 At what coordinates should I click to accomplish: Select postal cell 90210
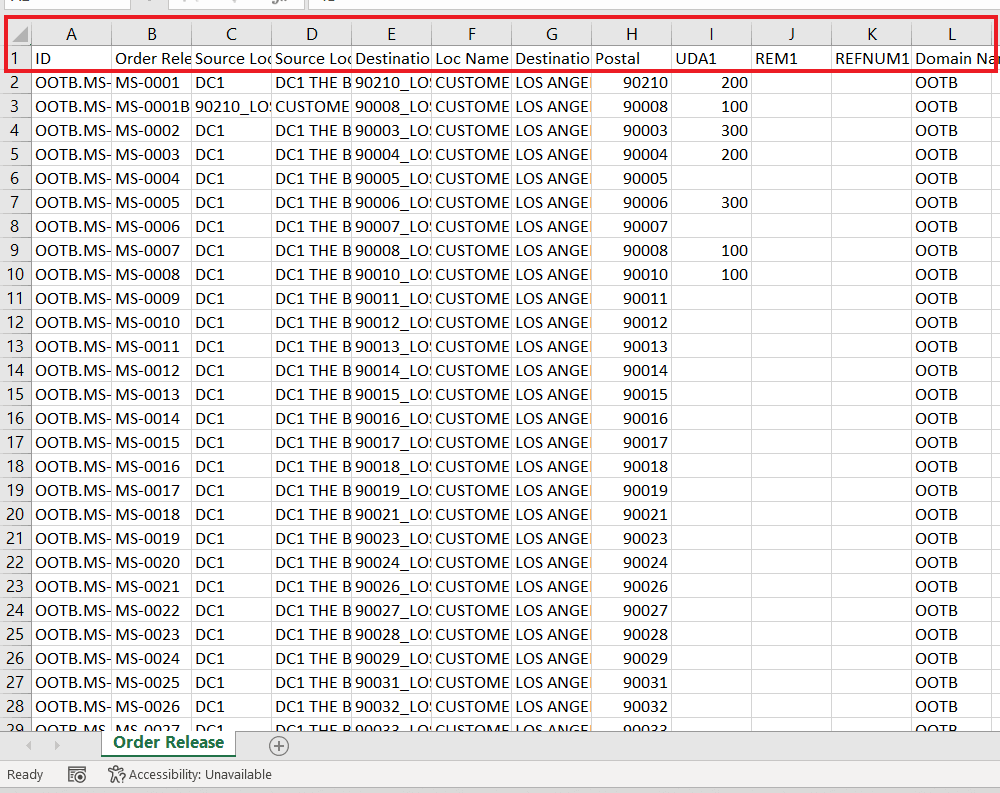coord(632,82)
